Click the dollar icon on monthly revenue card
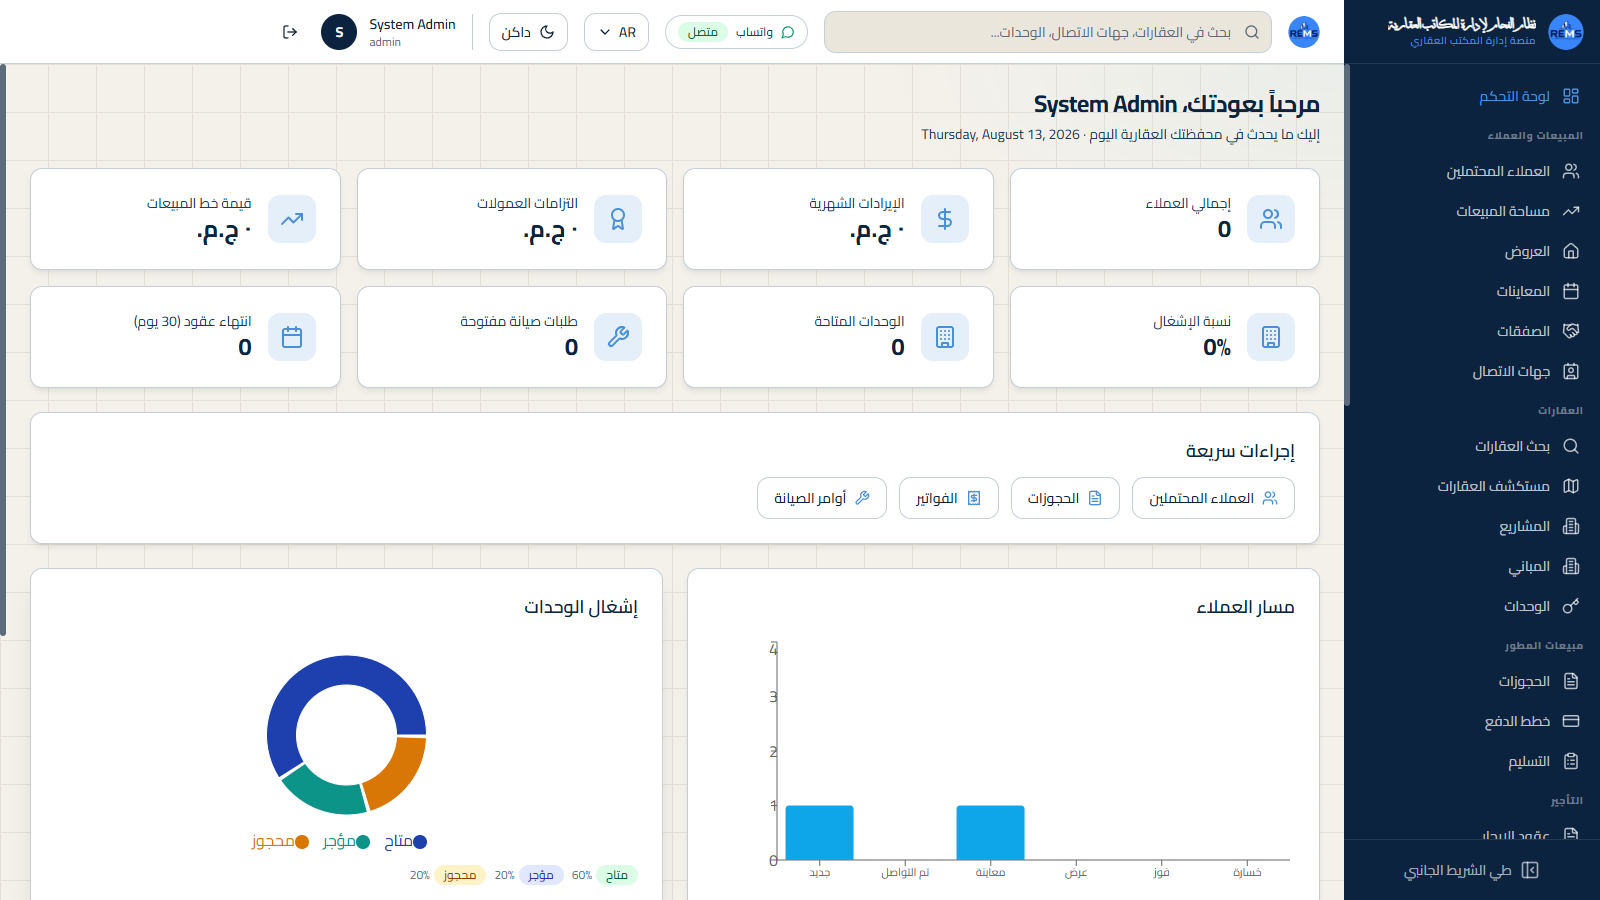 coord(945,219)
